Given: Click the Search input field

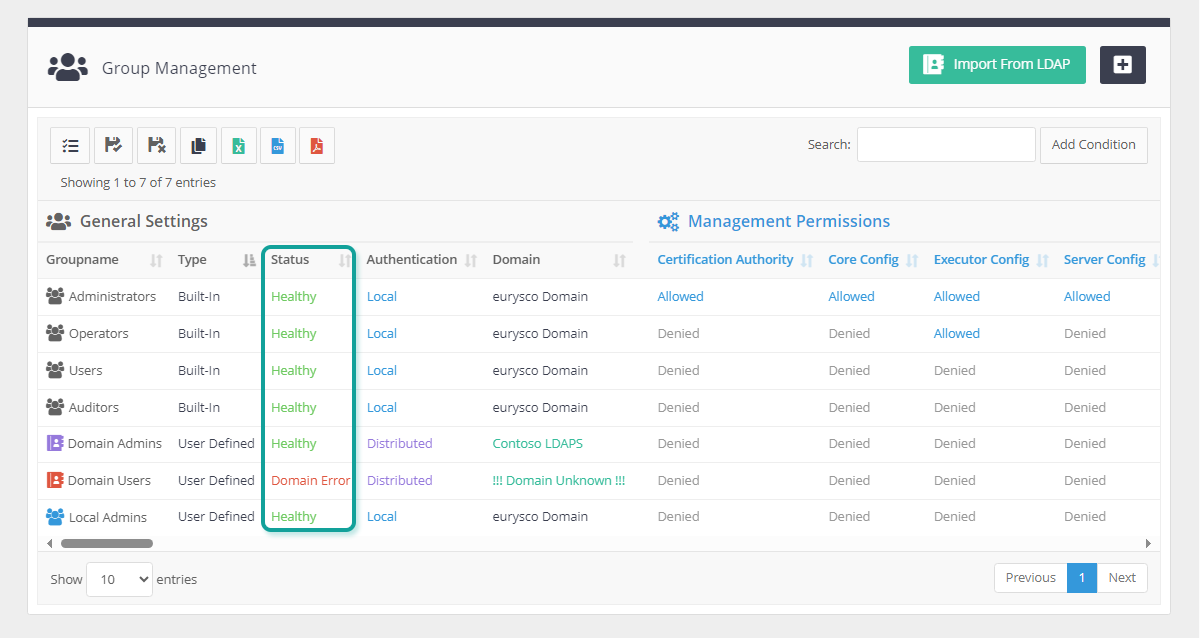Looking at the screenshot, I should click(946, 145).
